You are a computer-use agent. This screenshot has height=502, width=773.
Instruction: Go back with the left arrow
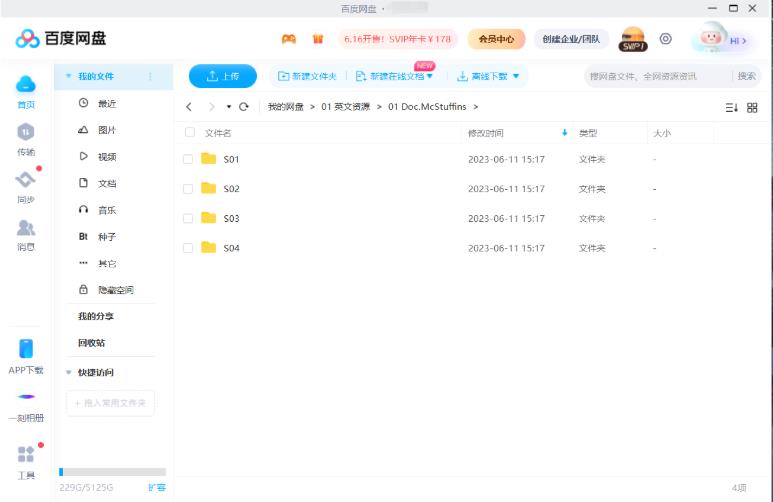pyautogui.click(x=189, y=107)
